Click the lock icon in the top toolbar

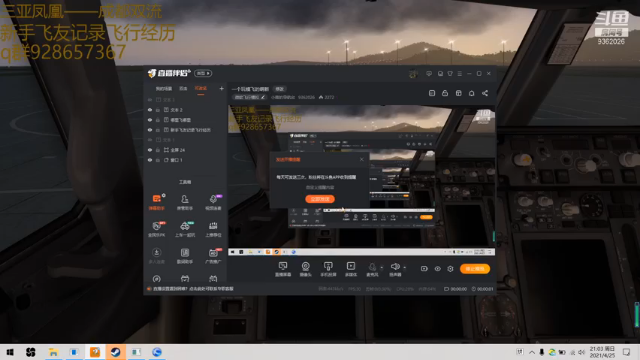click(445, 93)
